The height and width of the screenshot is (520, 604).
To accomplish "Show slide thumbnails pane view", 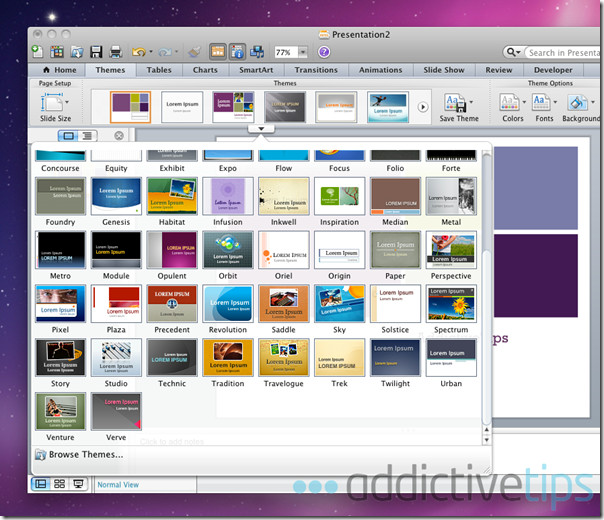I will coord(68,136).
